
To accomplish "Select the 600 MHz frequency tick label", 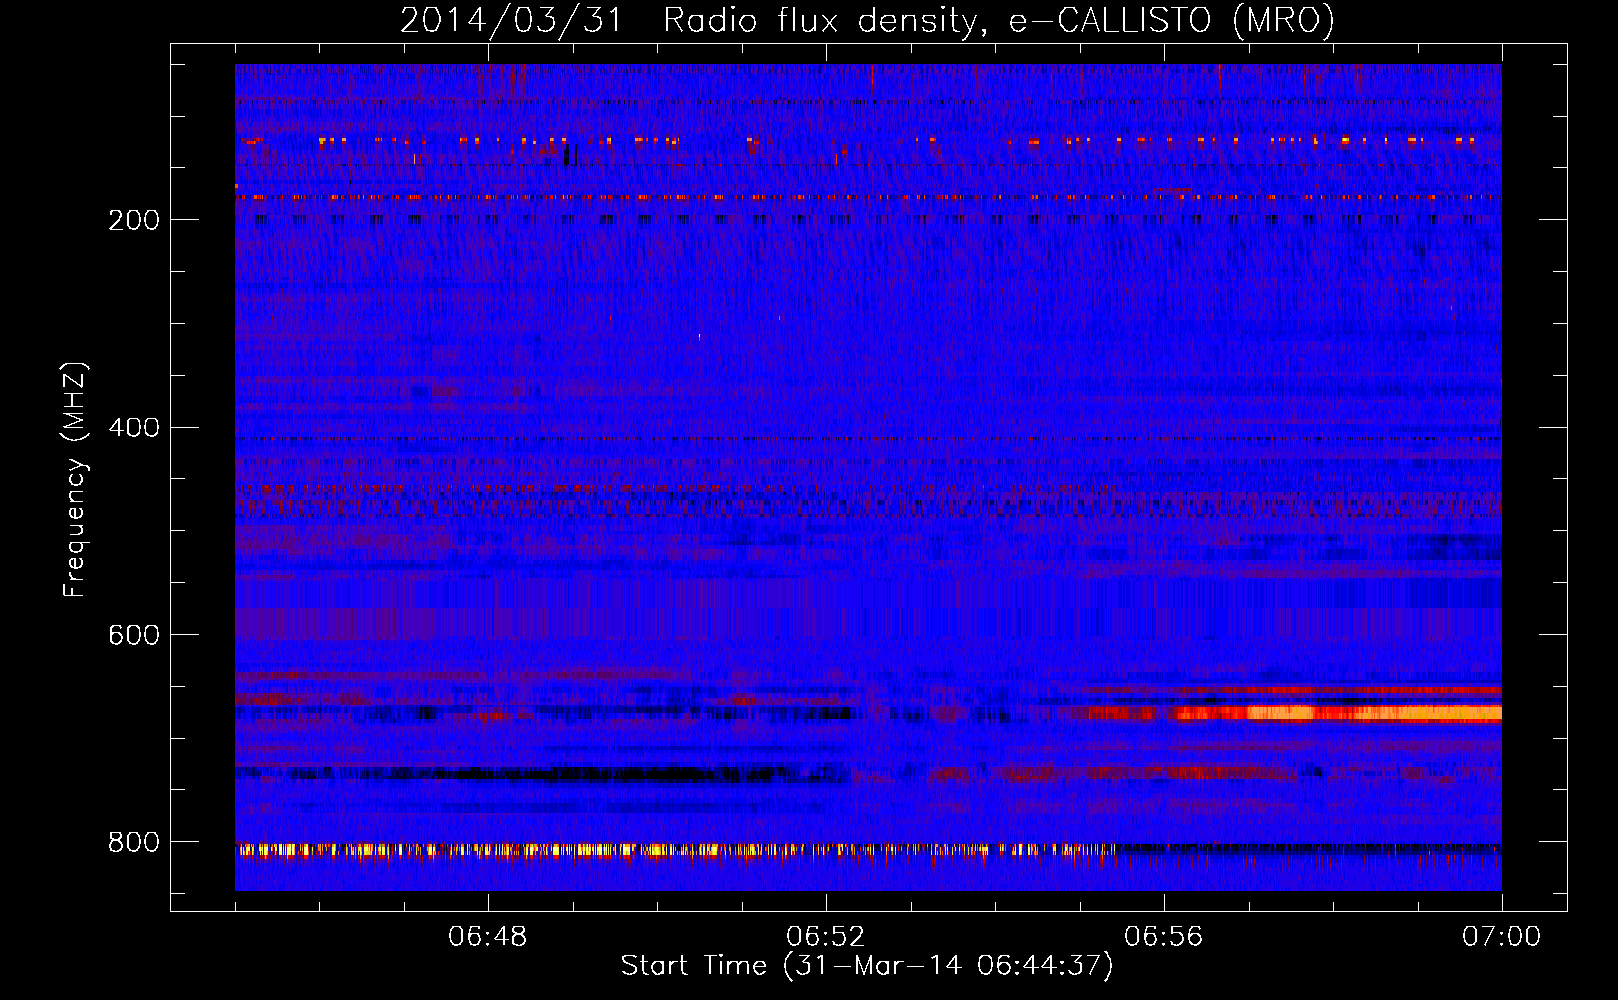I will pyautogui.click(x=134, y=635).
